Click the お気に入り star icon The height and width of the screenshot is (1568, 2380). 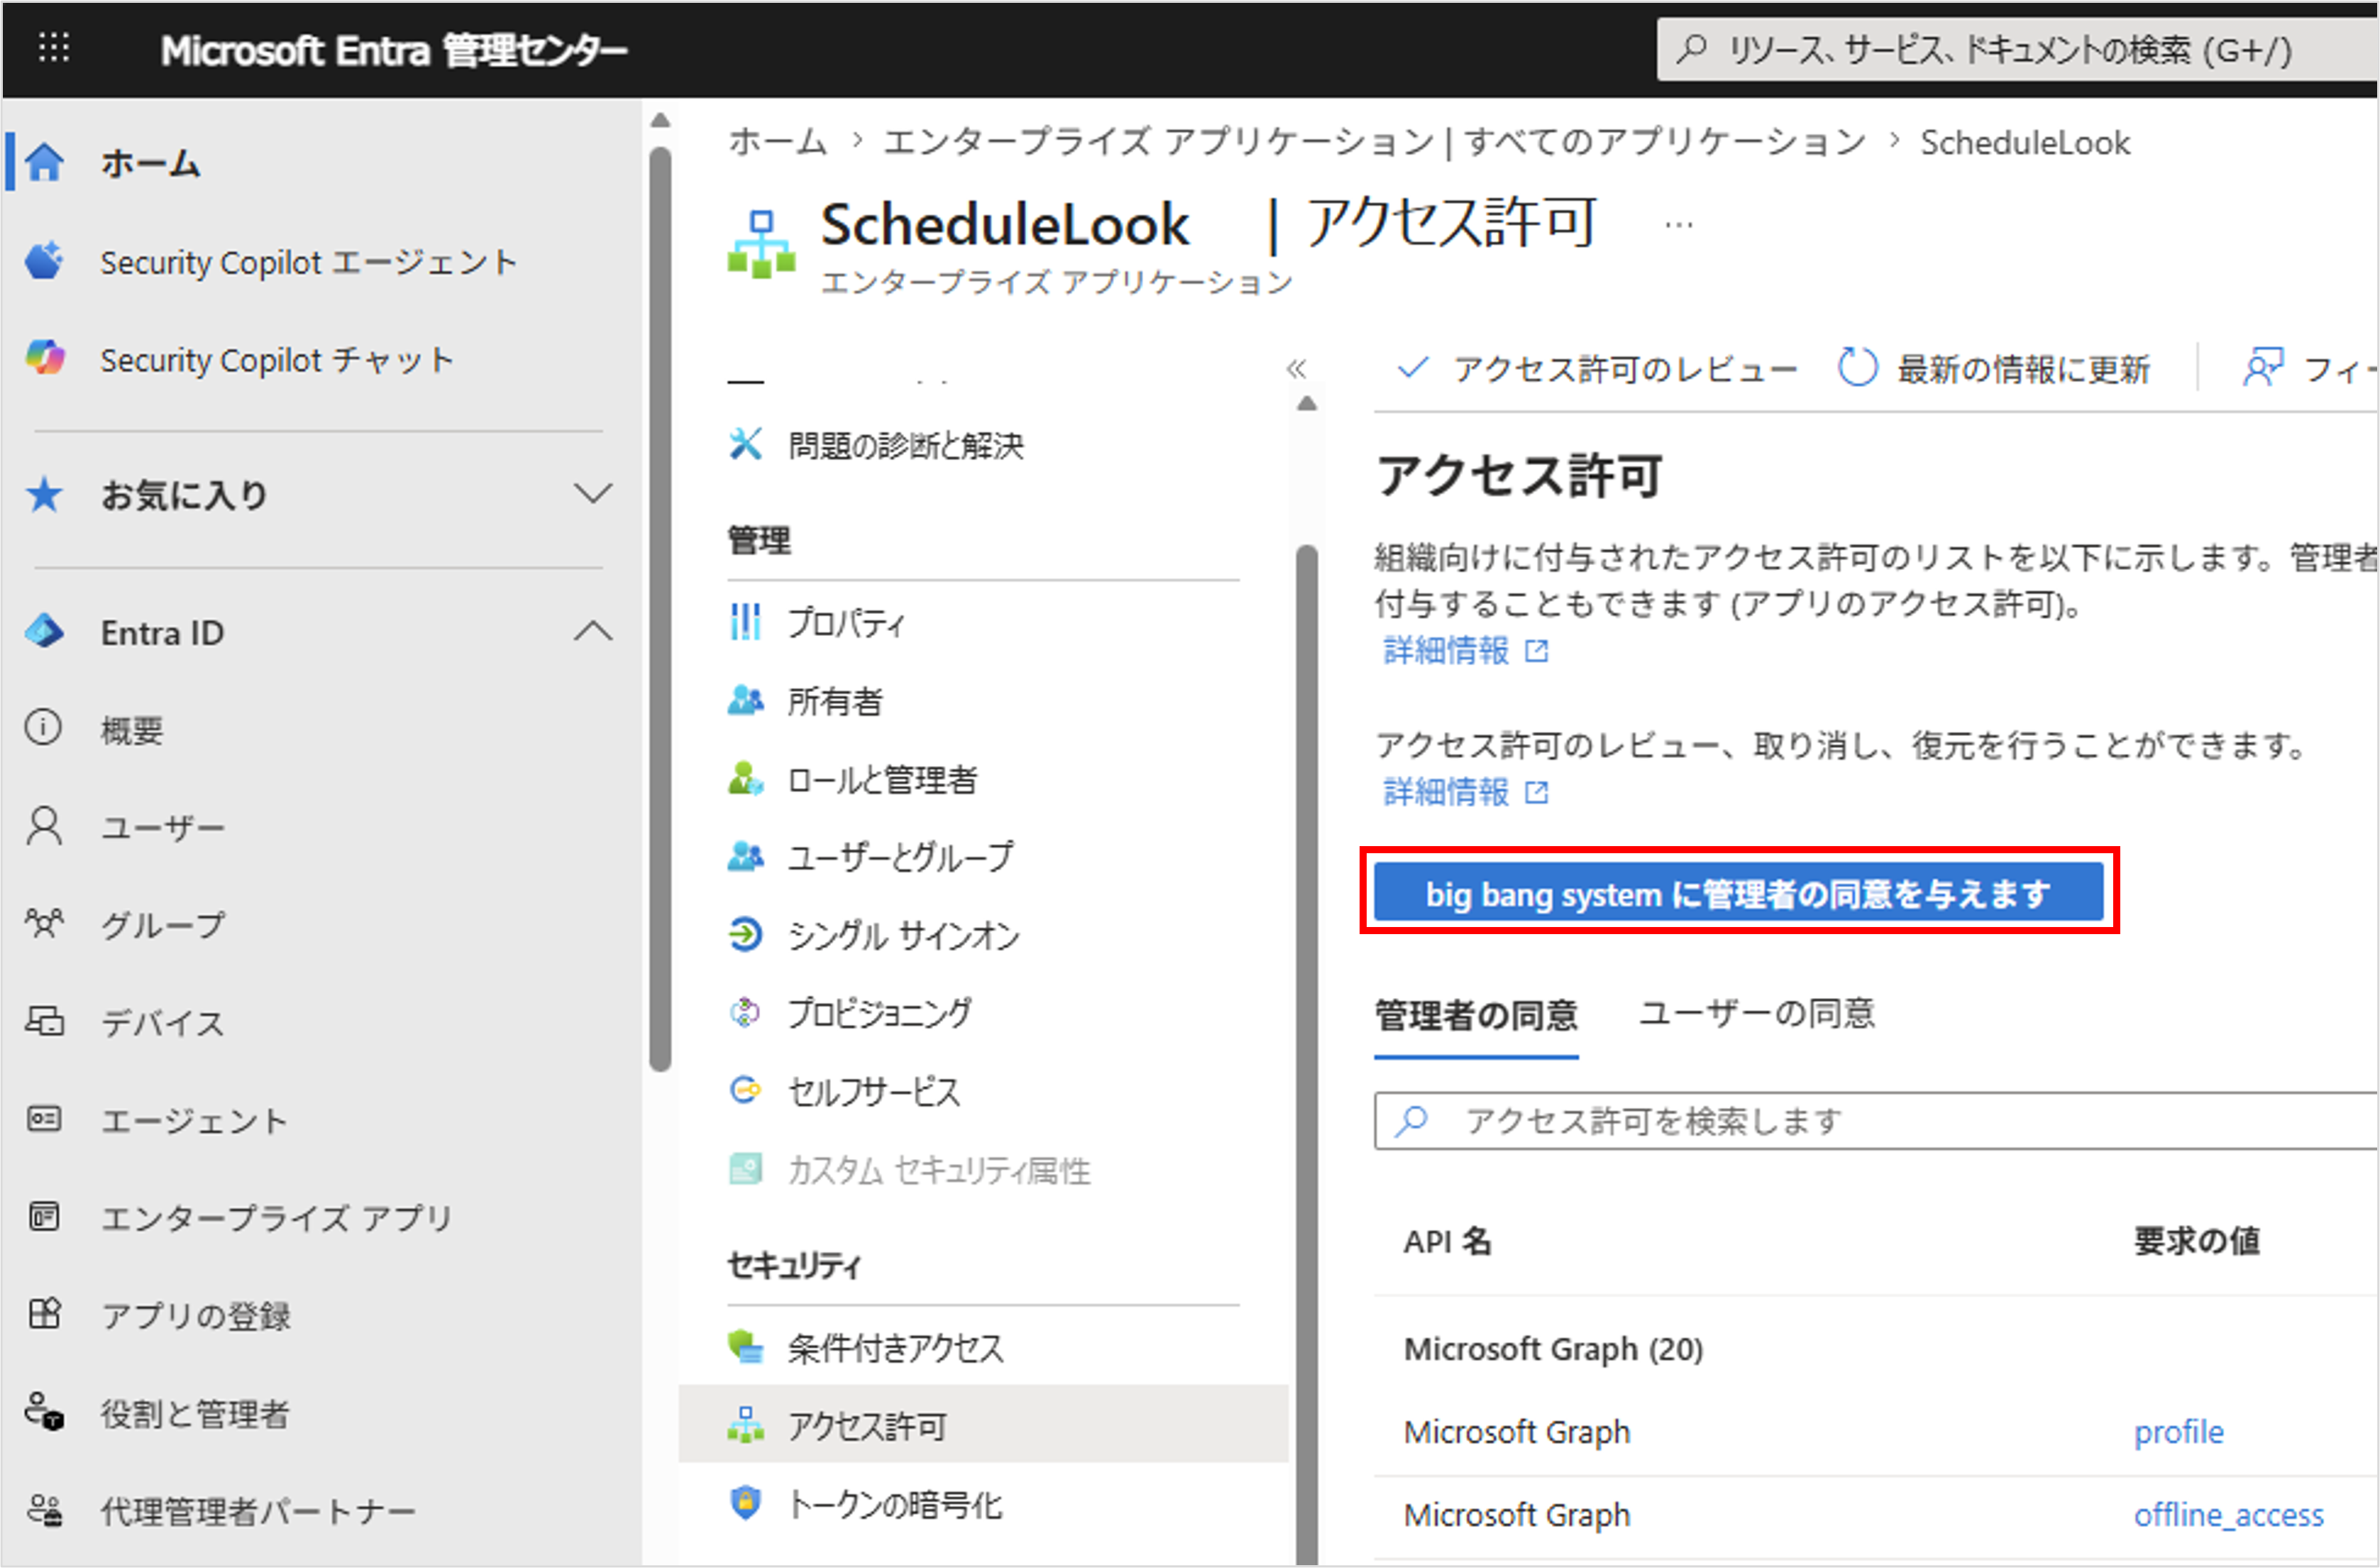[45, 494]
